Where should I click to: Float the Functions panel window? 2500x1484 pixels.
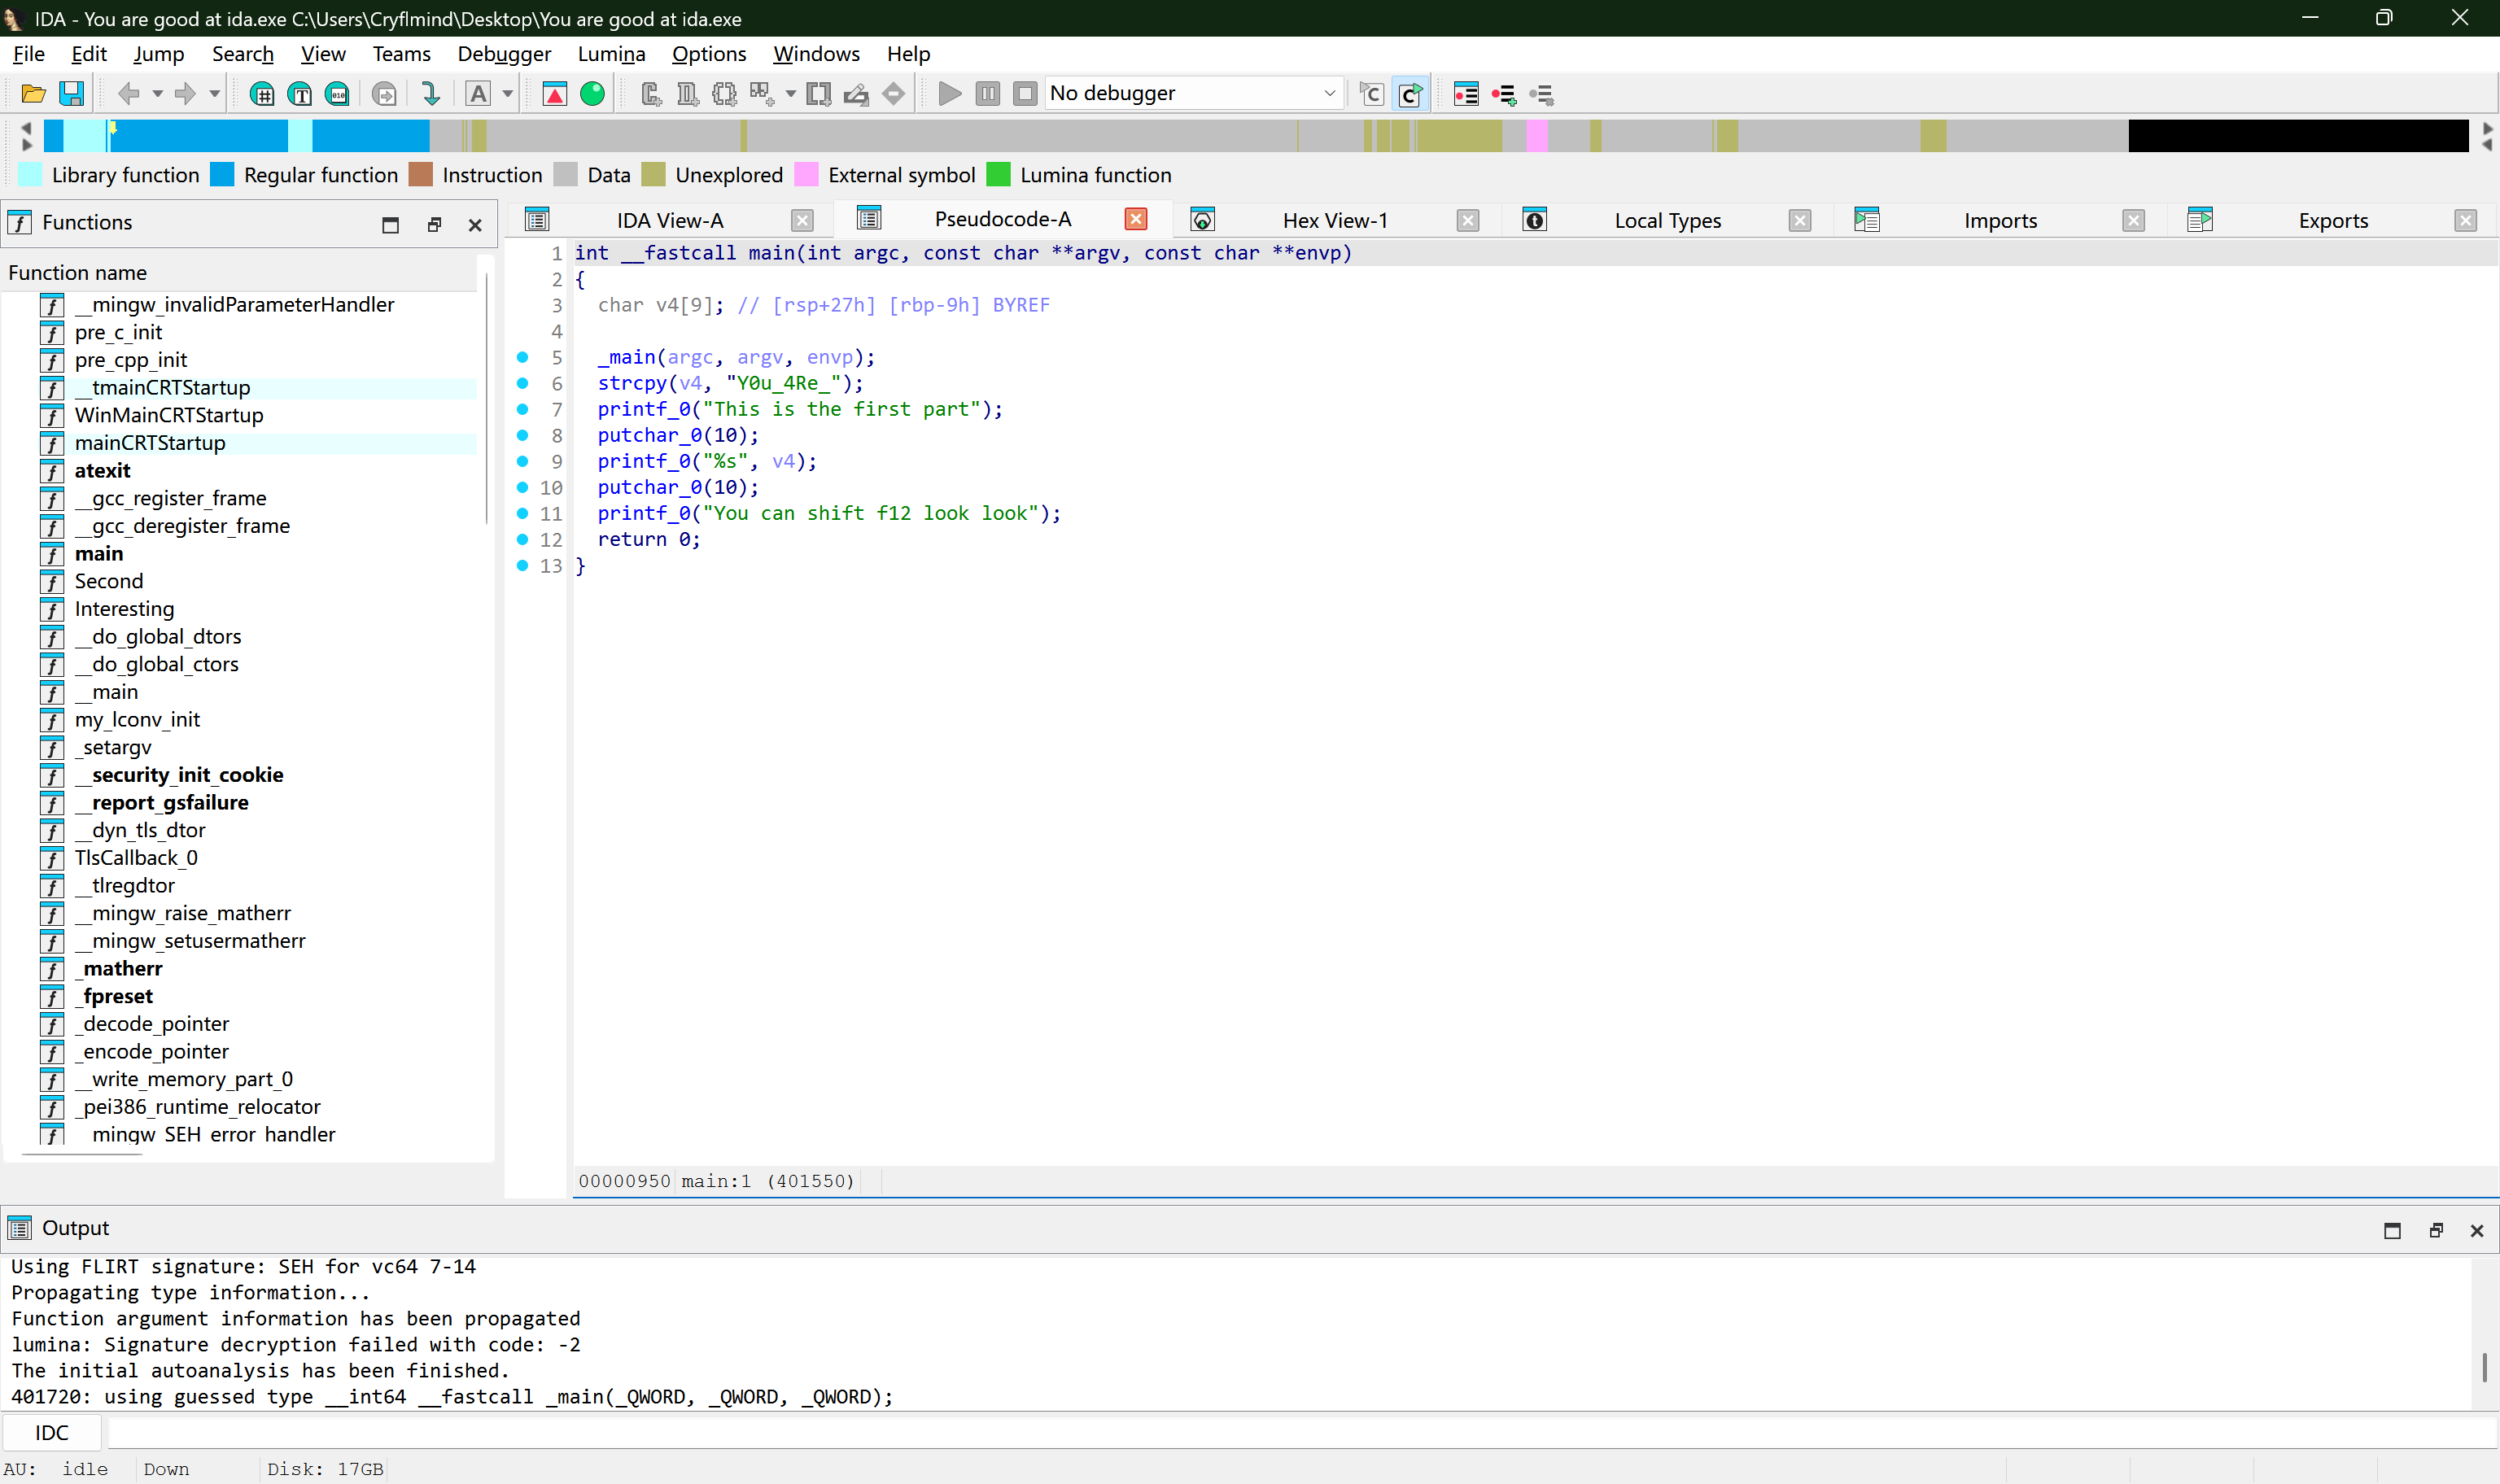[x=434, y=225]
